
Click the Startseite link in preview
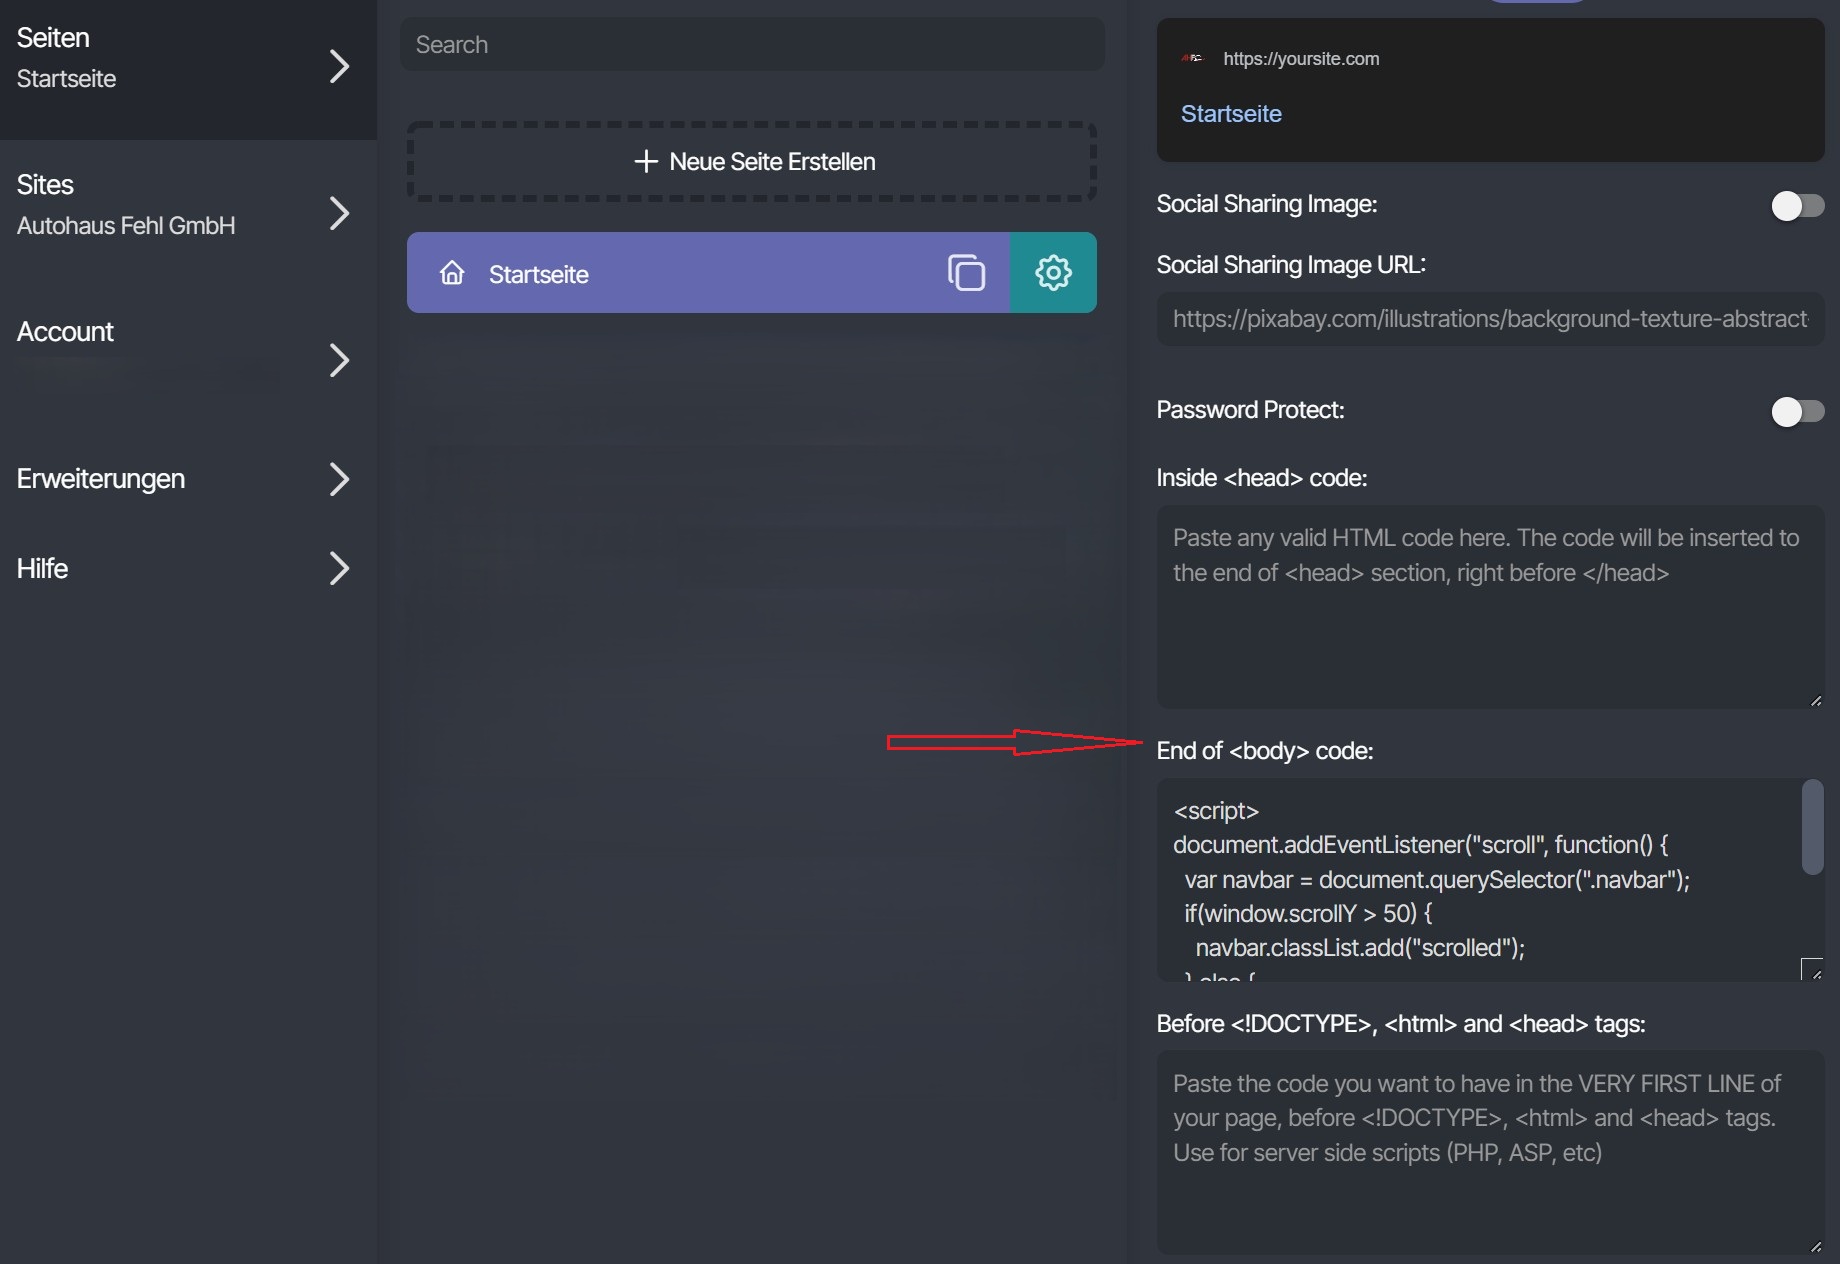1231,114
